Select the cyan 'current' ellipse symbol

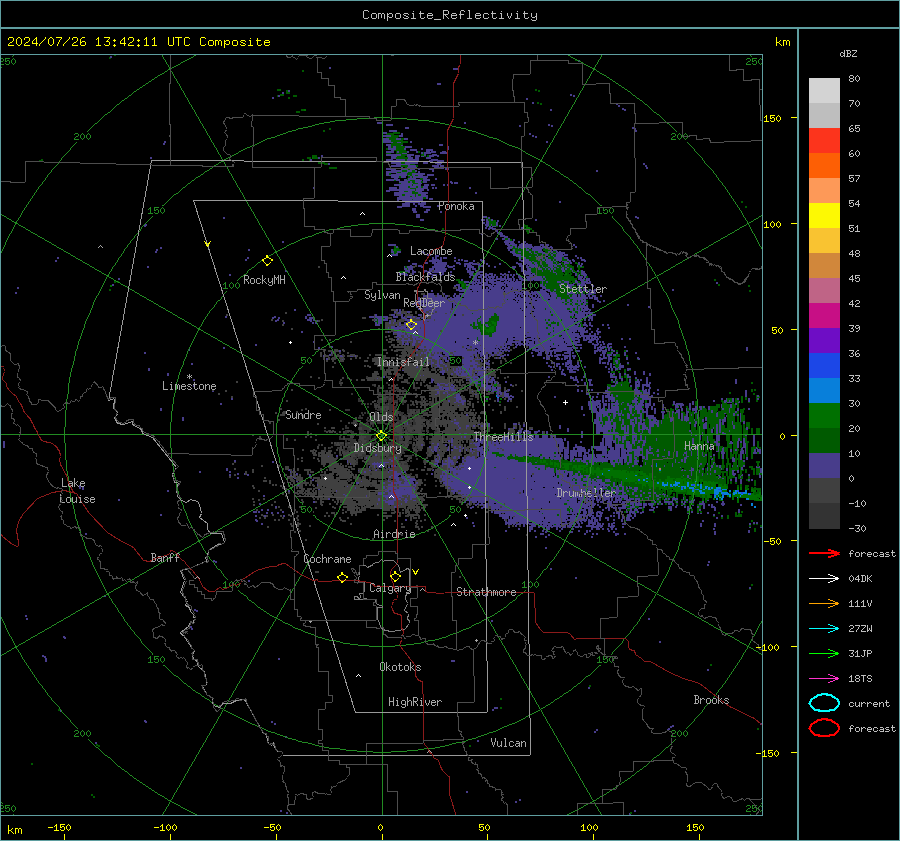(x=824, y=703)
